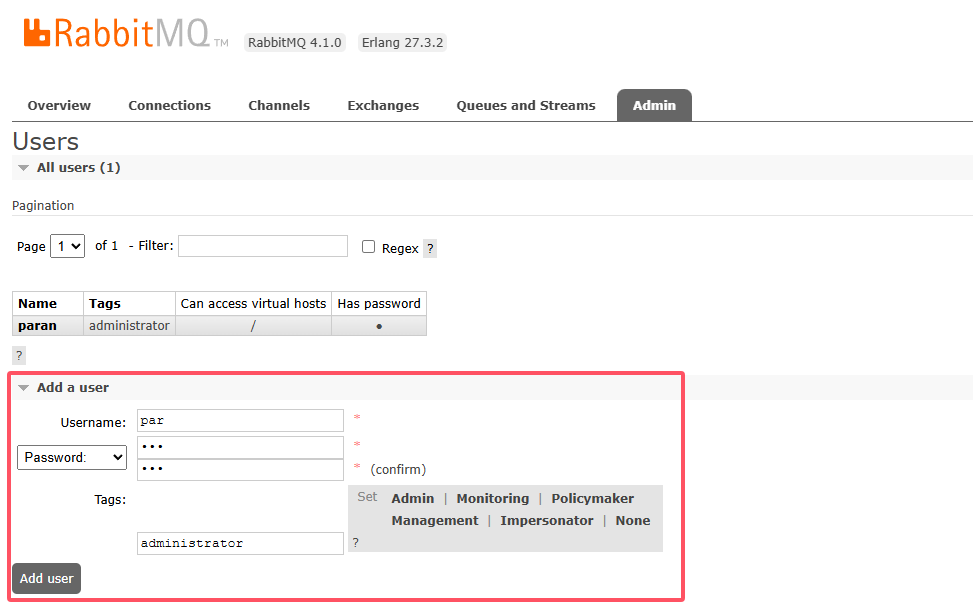Select the Admin tab
The width and height of the screenshot is (973, 609).
tap(654, 106)
